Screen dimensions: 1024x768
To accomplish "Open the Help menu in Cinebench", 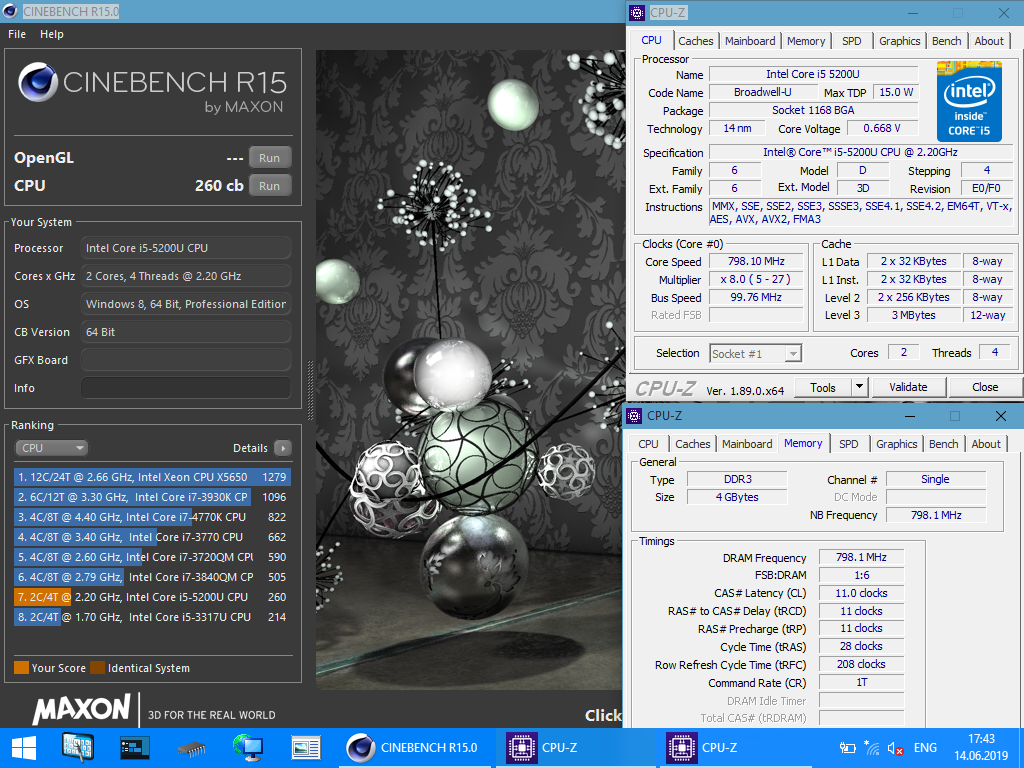I will 52,34.
